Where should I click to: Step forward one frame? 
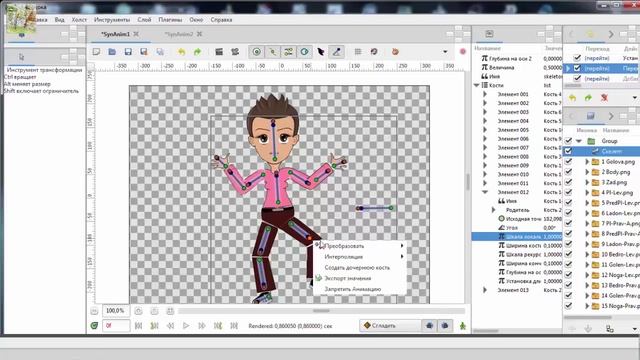pyautogui.click(x=202, y=326)
